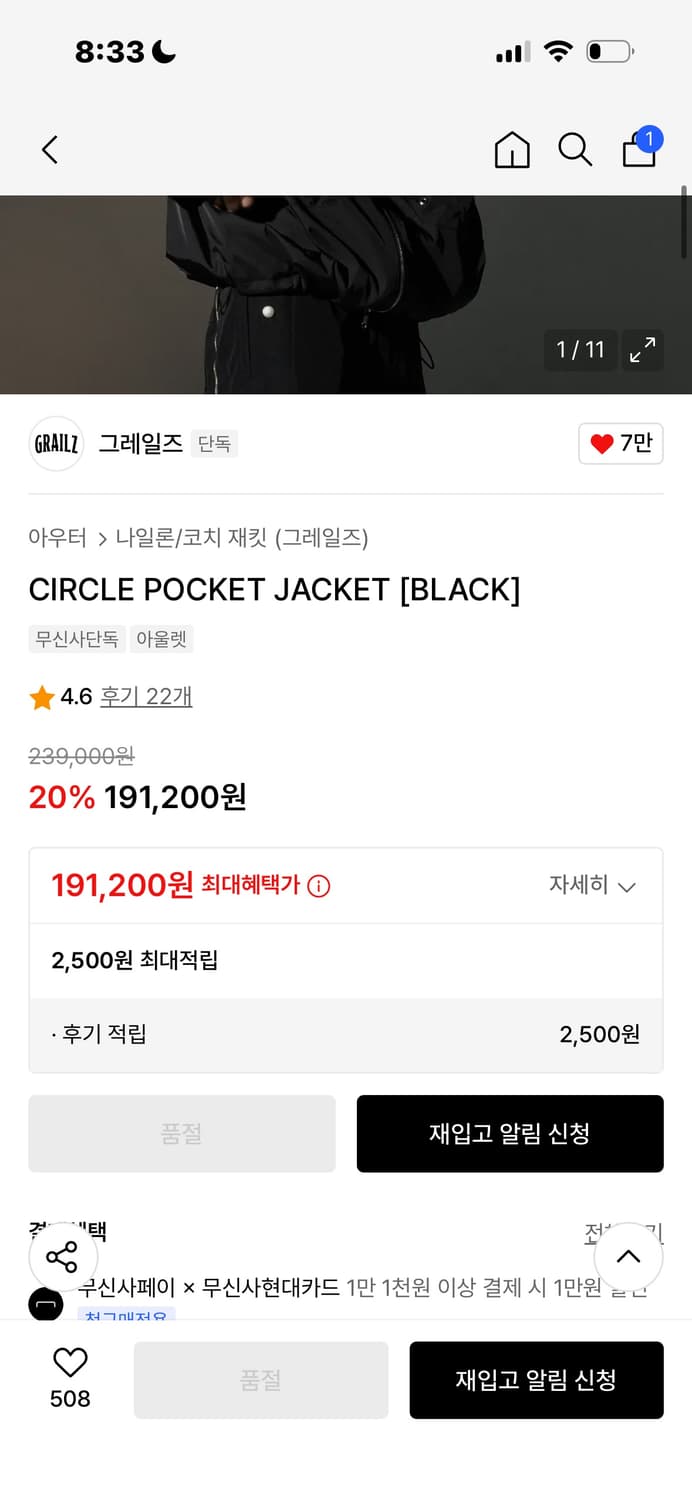The width and height of the screenshot is (692, 1500).
Task: Expand the product image to fullscreen
Action: pos(643,350)
